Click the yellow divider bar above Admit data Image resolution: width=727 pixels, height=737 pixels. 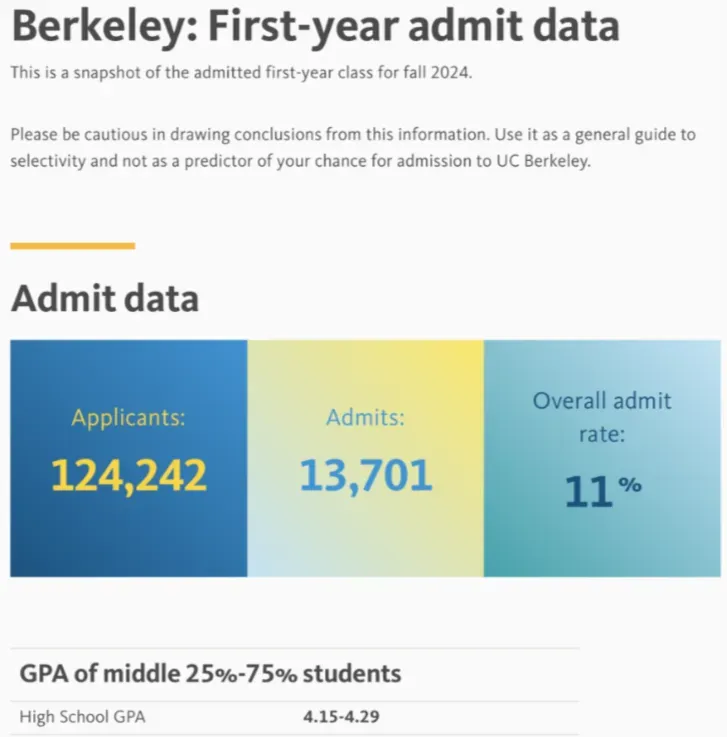pos(72,245)
